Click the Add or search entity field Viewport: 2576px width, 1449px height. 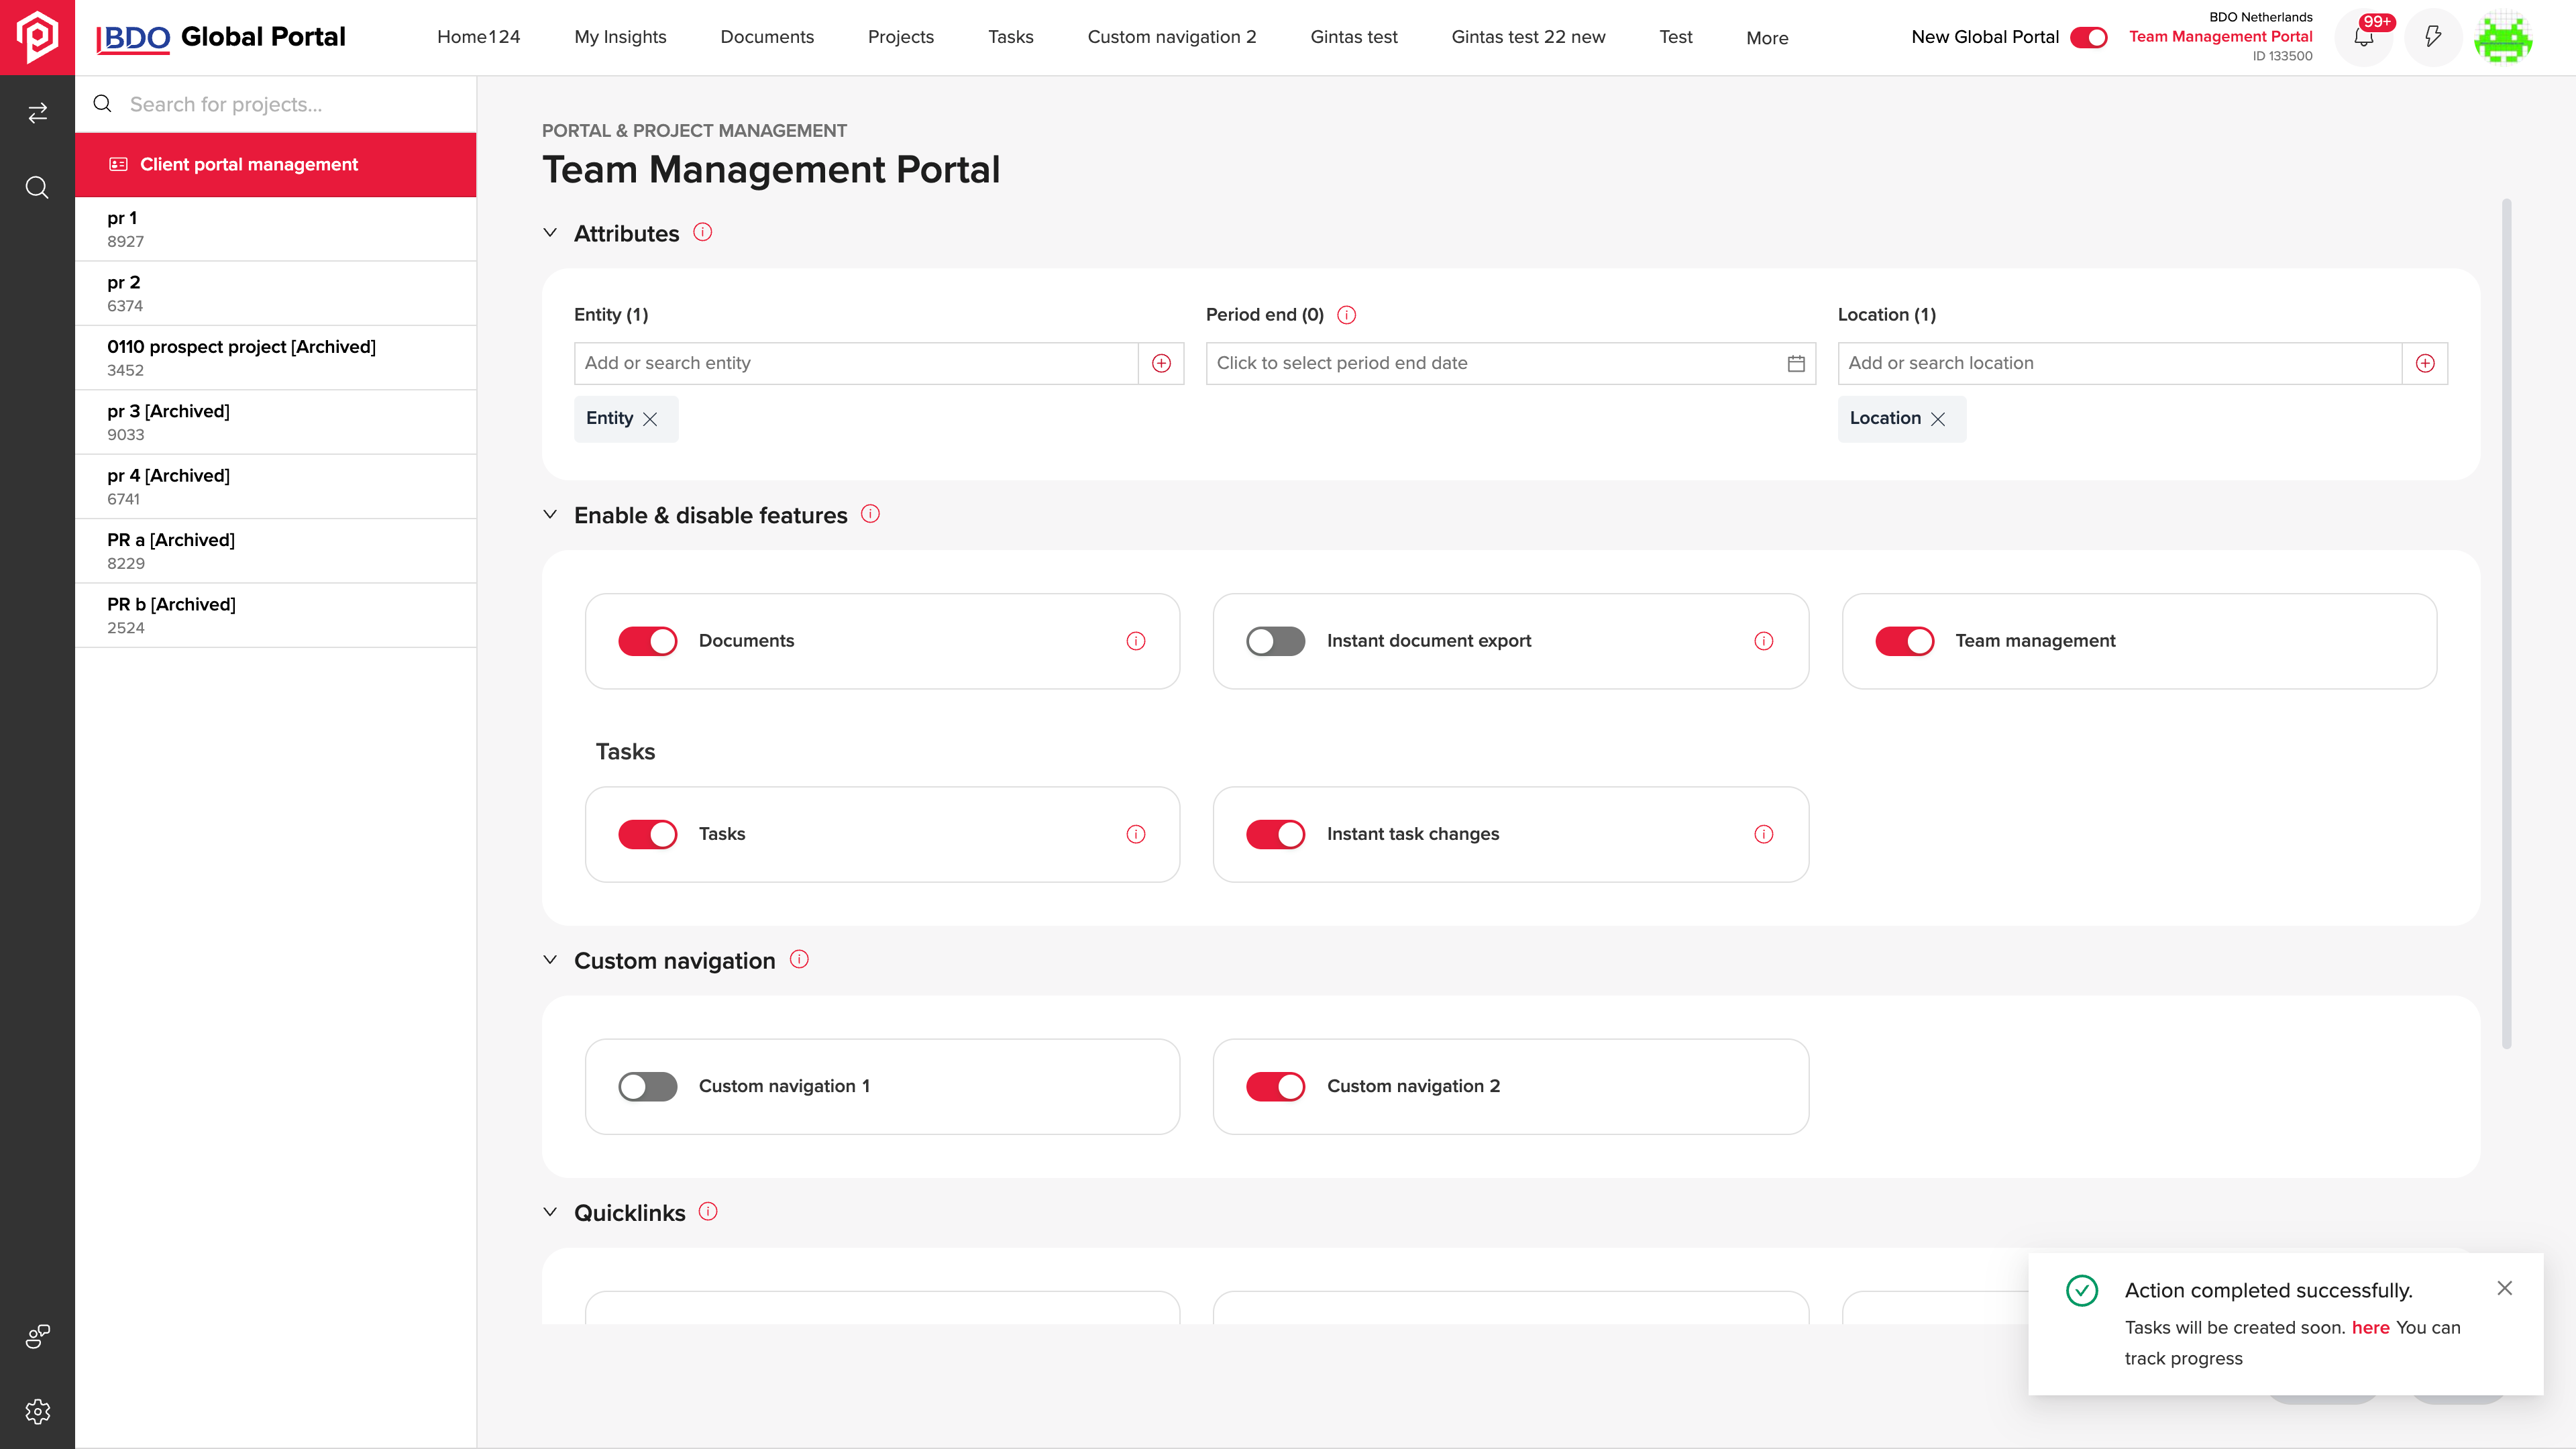click(x=856, y=363)
